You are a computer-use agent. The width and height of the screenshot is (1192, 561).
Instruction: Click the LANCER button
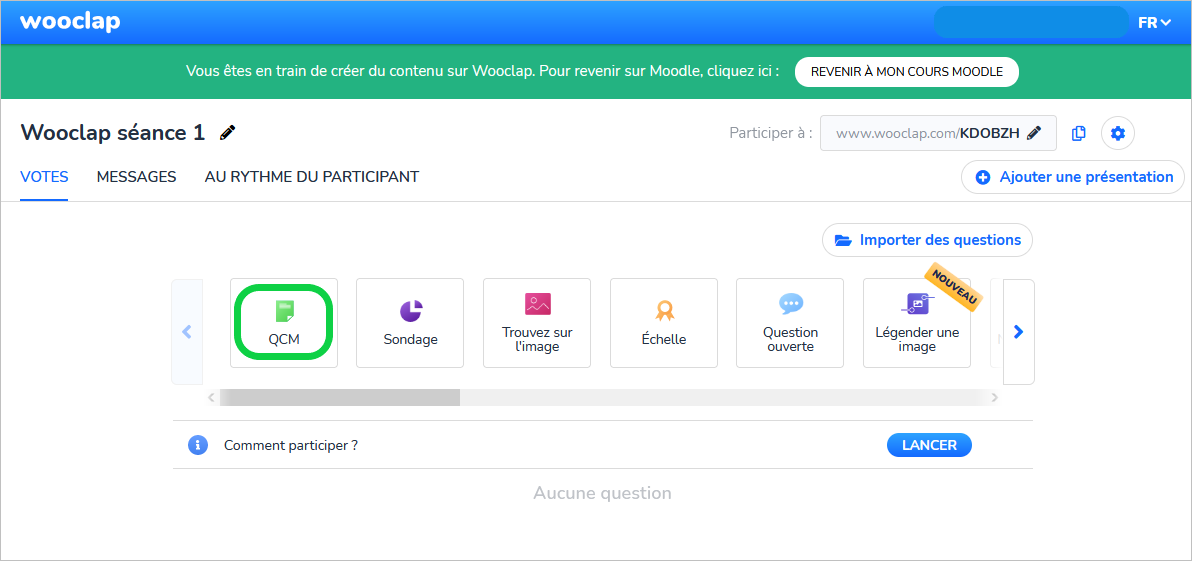[929, 445]
